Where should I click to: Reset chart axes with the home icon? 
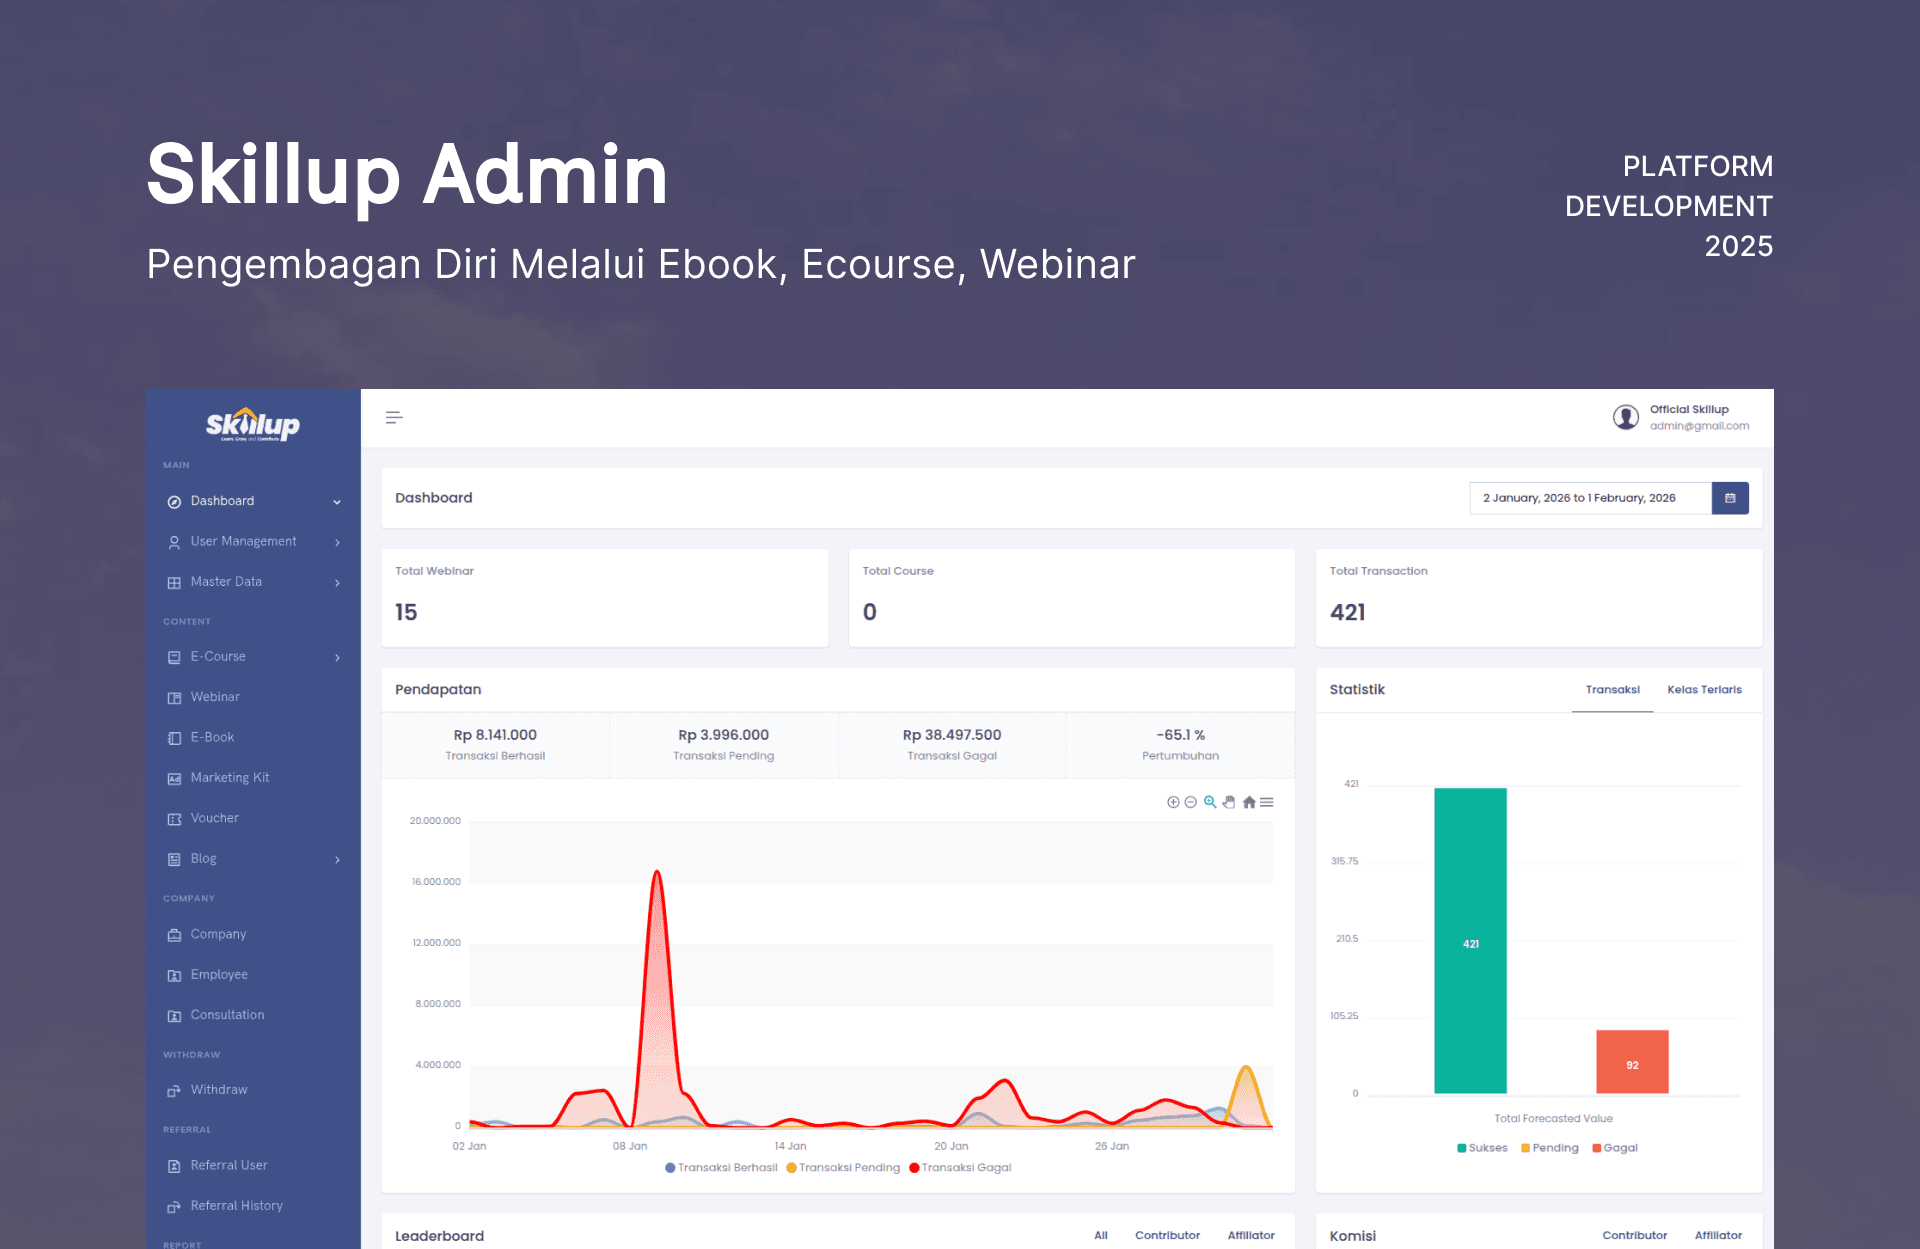(x=1248, y=802)
